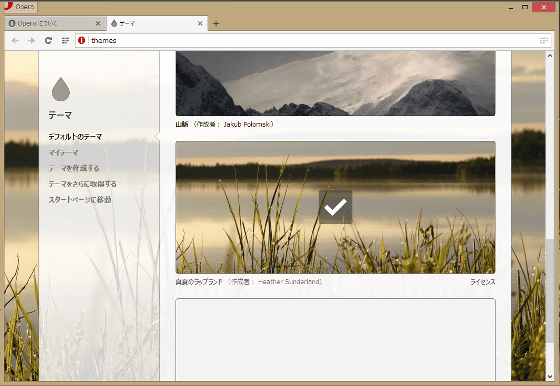Select the mountain theme thumbnail
This screenshot has height=386, width=560.
[335, 83]
